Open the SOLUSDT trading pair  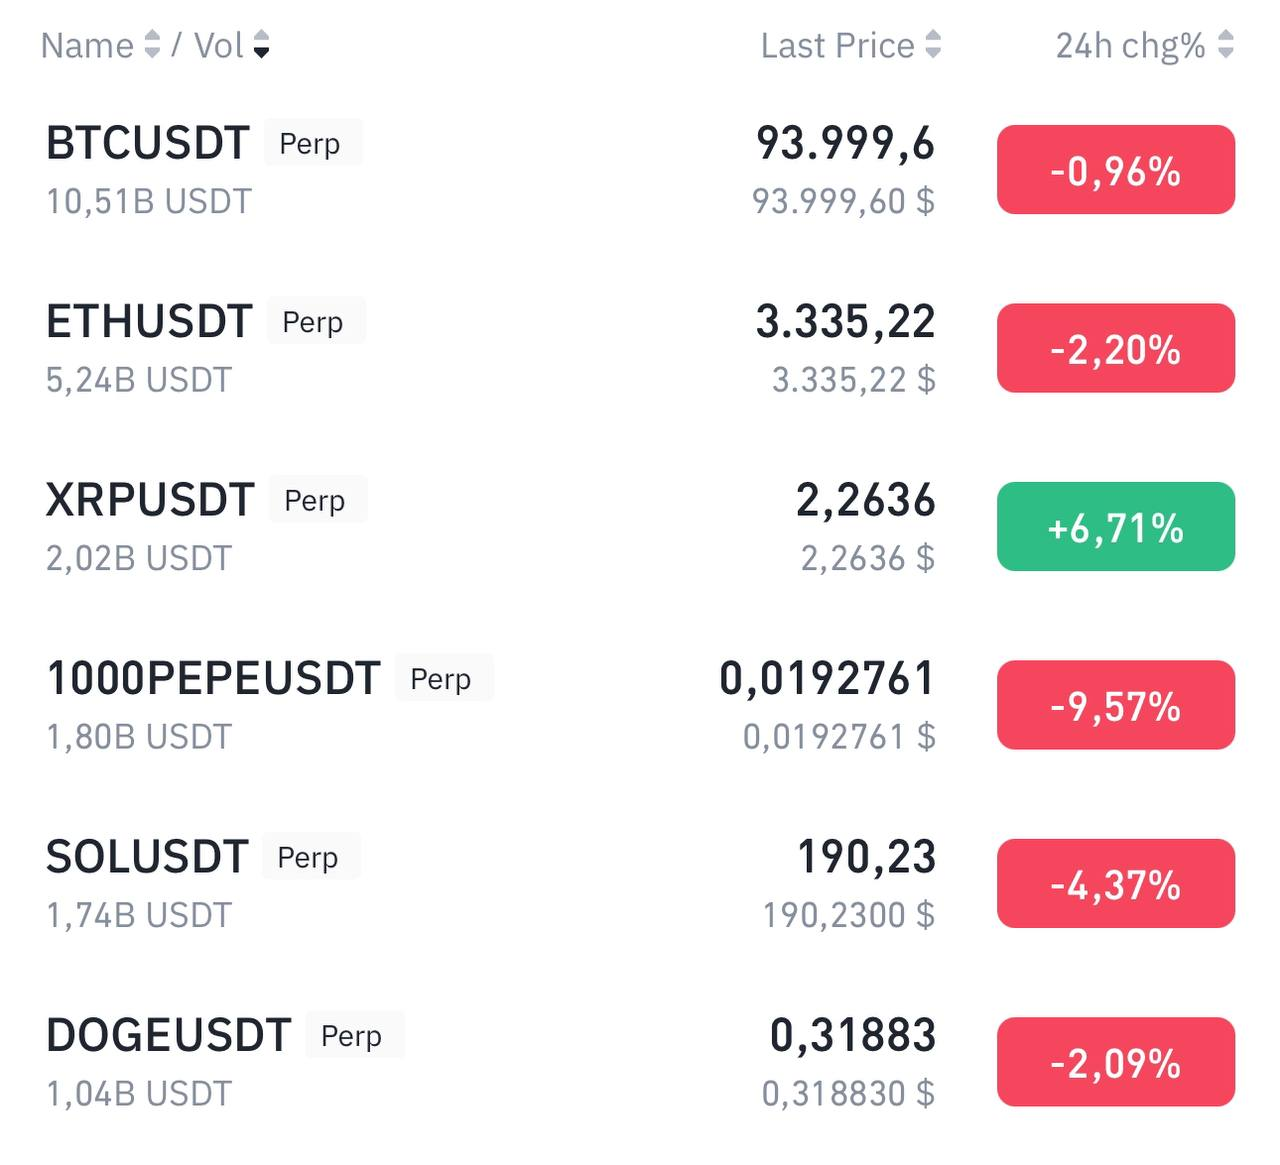(148, 856)
